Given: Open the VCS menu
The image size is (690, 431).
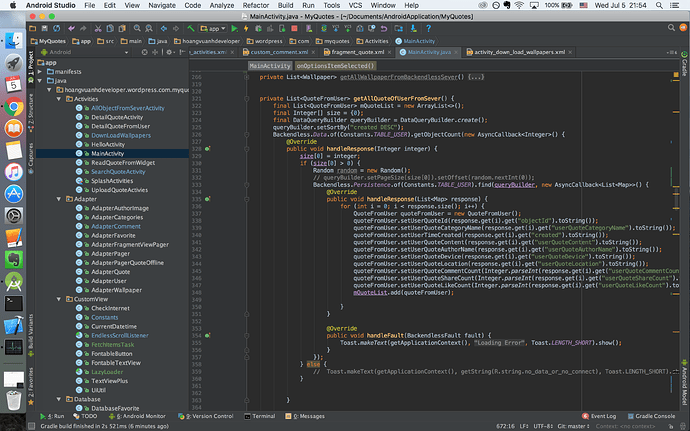Looking at the screenshot, I should tap(355, 5).
